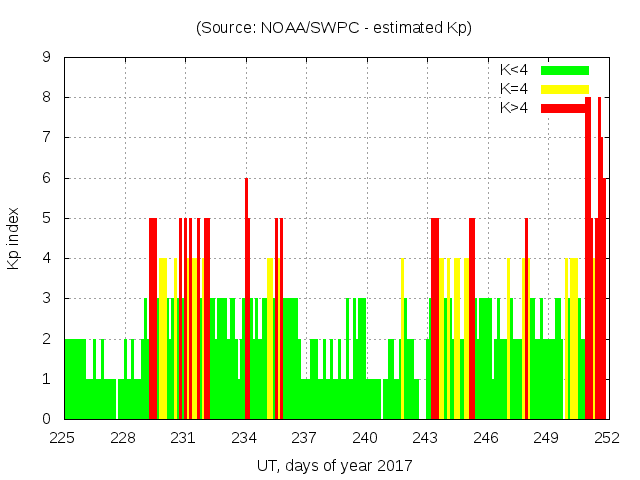Click the 7 value on the Kp axis

tap(46, 138)
